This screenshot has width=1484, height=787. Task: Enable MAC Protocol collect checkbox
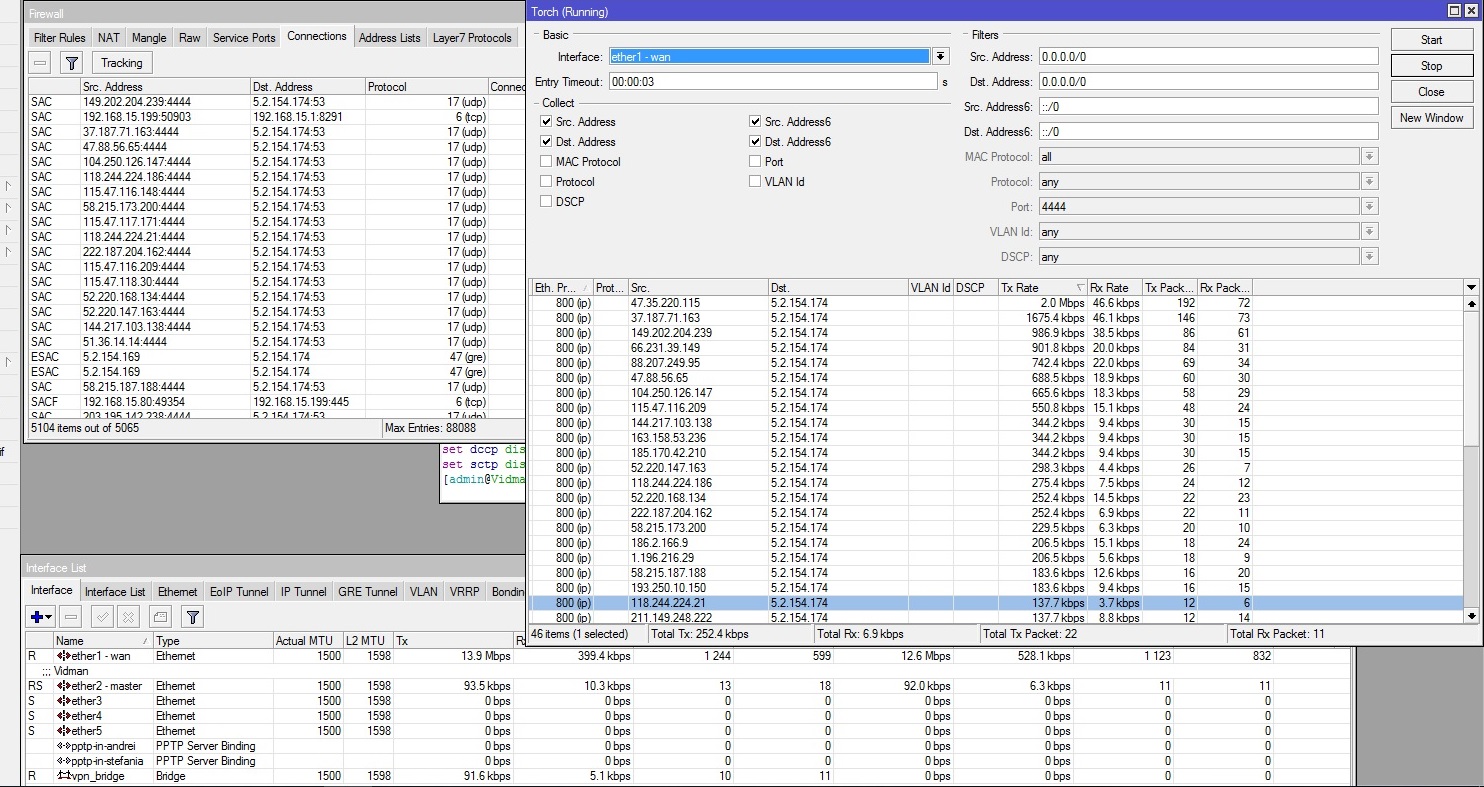tap(546, 162)
